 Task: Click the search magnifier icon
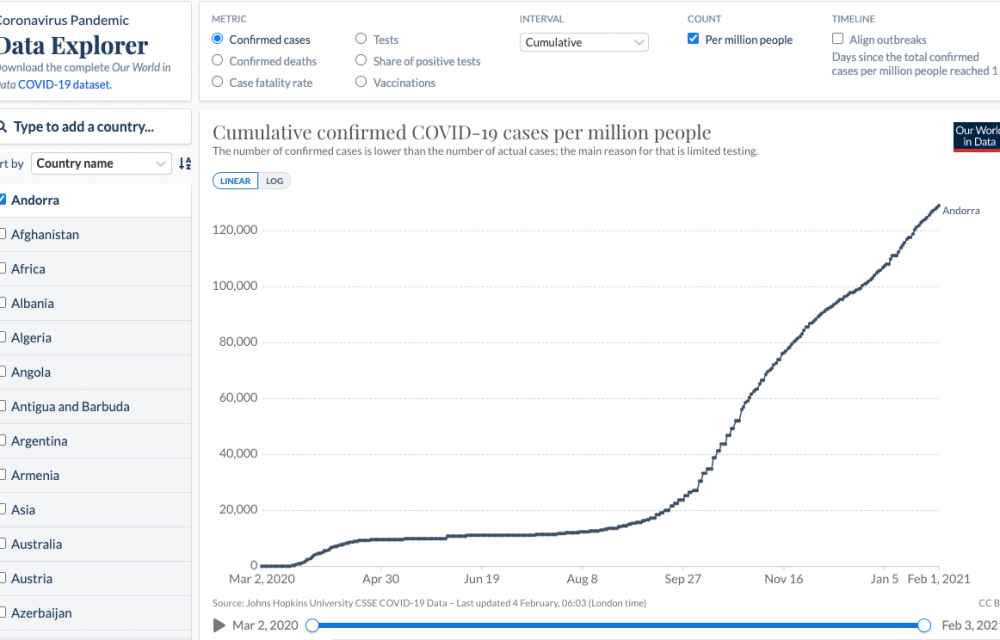(x=4, y=127)
